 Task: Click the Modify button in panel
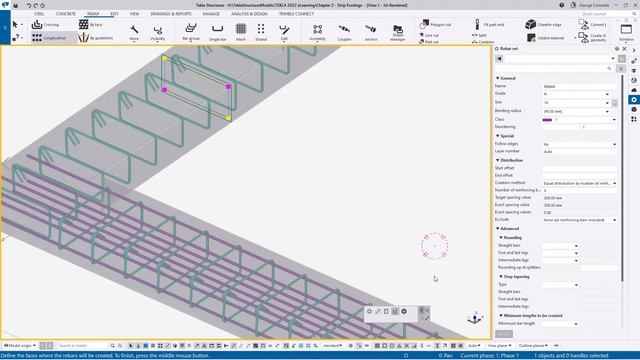click(x=504, y=334)
